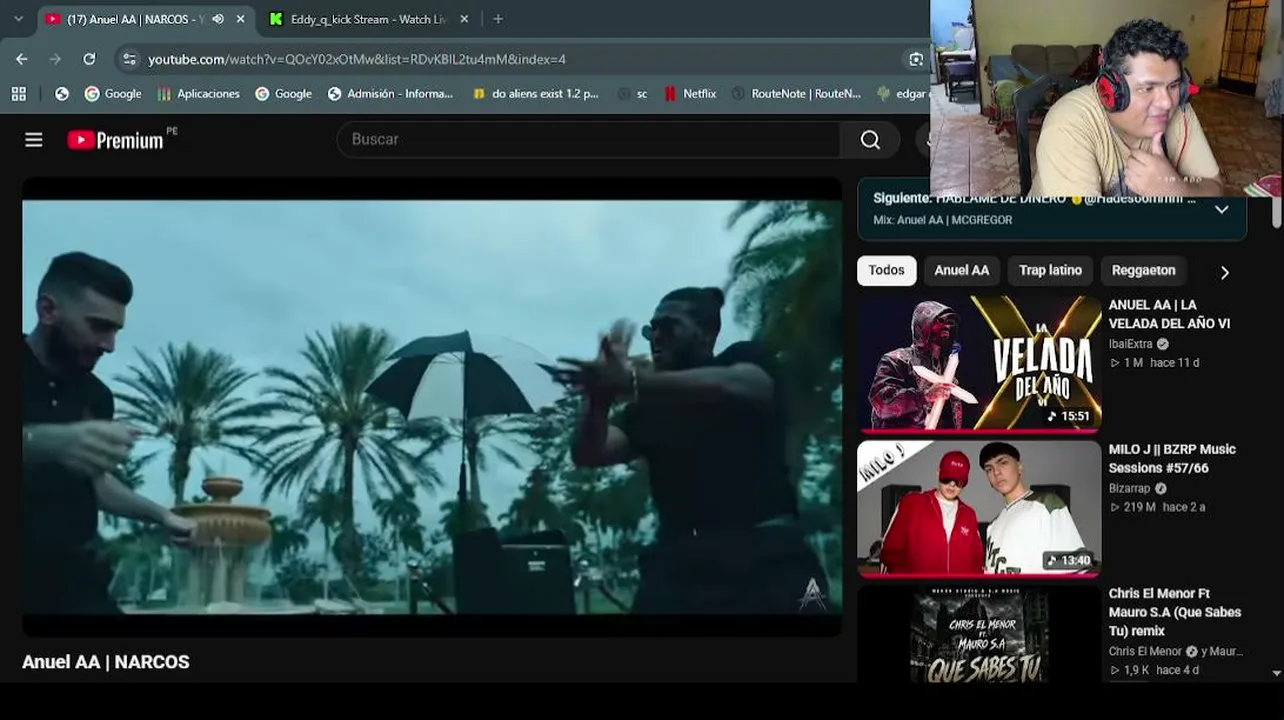
Task: Click the Google Lens icon in address bar
Action: tap(916, 59)
